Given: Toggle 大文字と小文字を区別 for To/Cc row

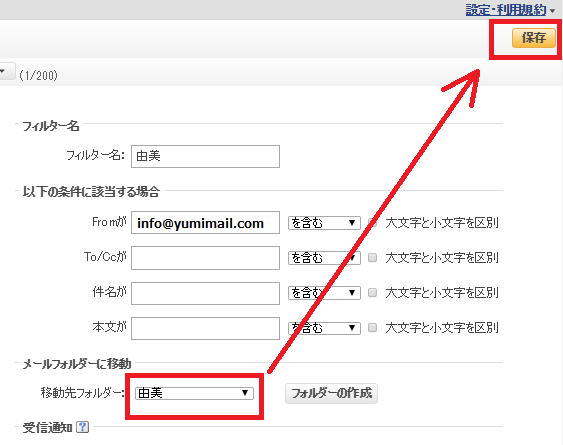Looking at the screenshot, I should point(373,258).
